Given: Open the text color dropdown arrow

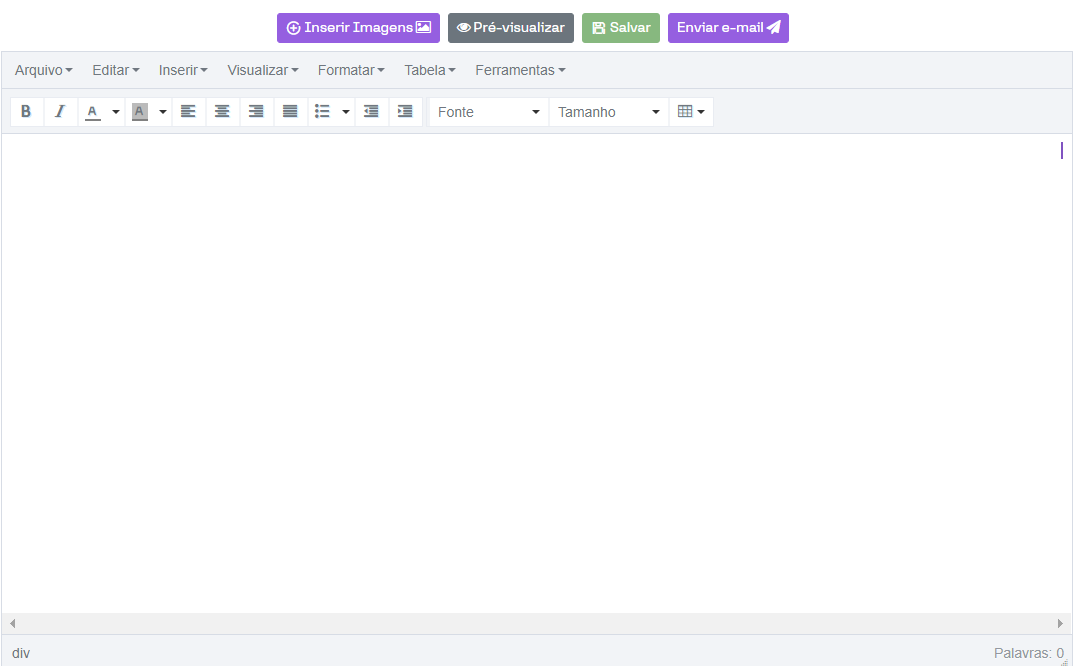Looking at the screenshot, I should (x=116, y=112).
